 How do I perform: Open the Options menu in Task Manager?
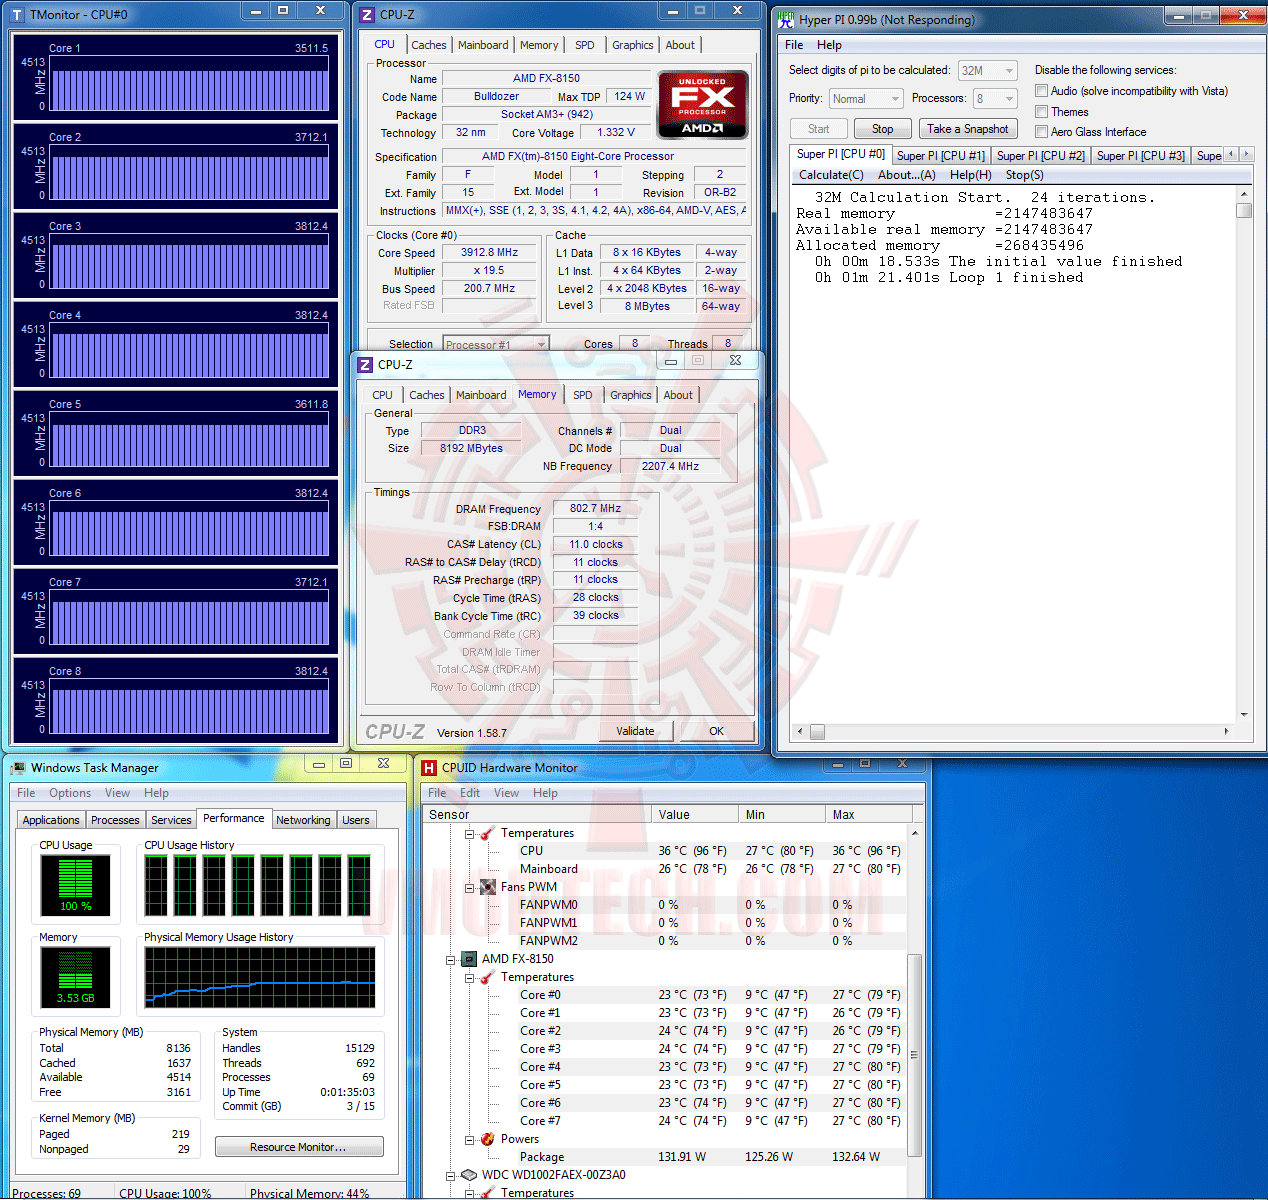(x=70, y=793)
